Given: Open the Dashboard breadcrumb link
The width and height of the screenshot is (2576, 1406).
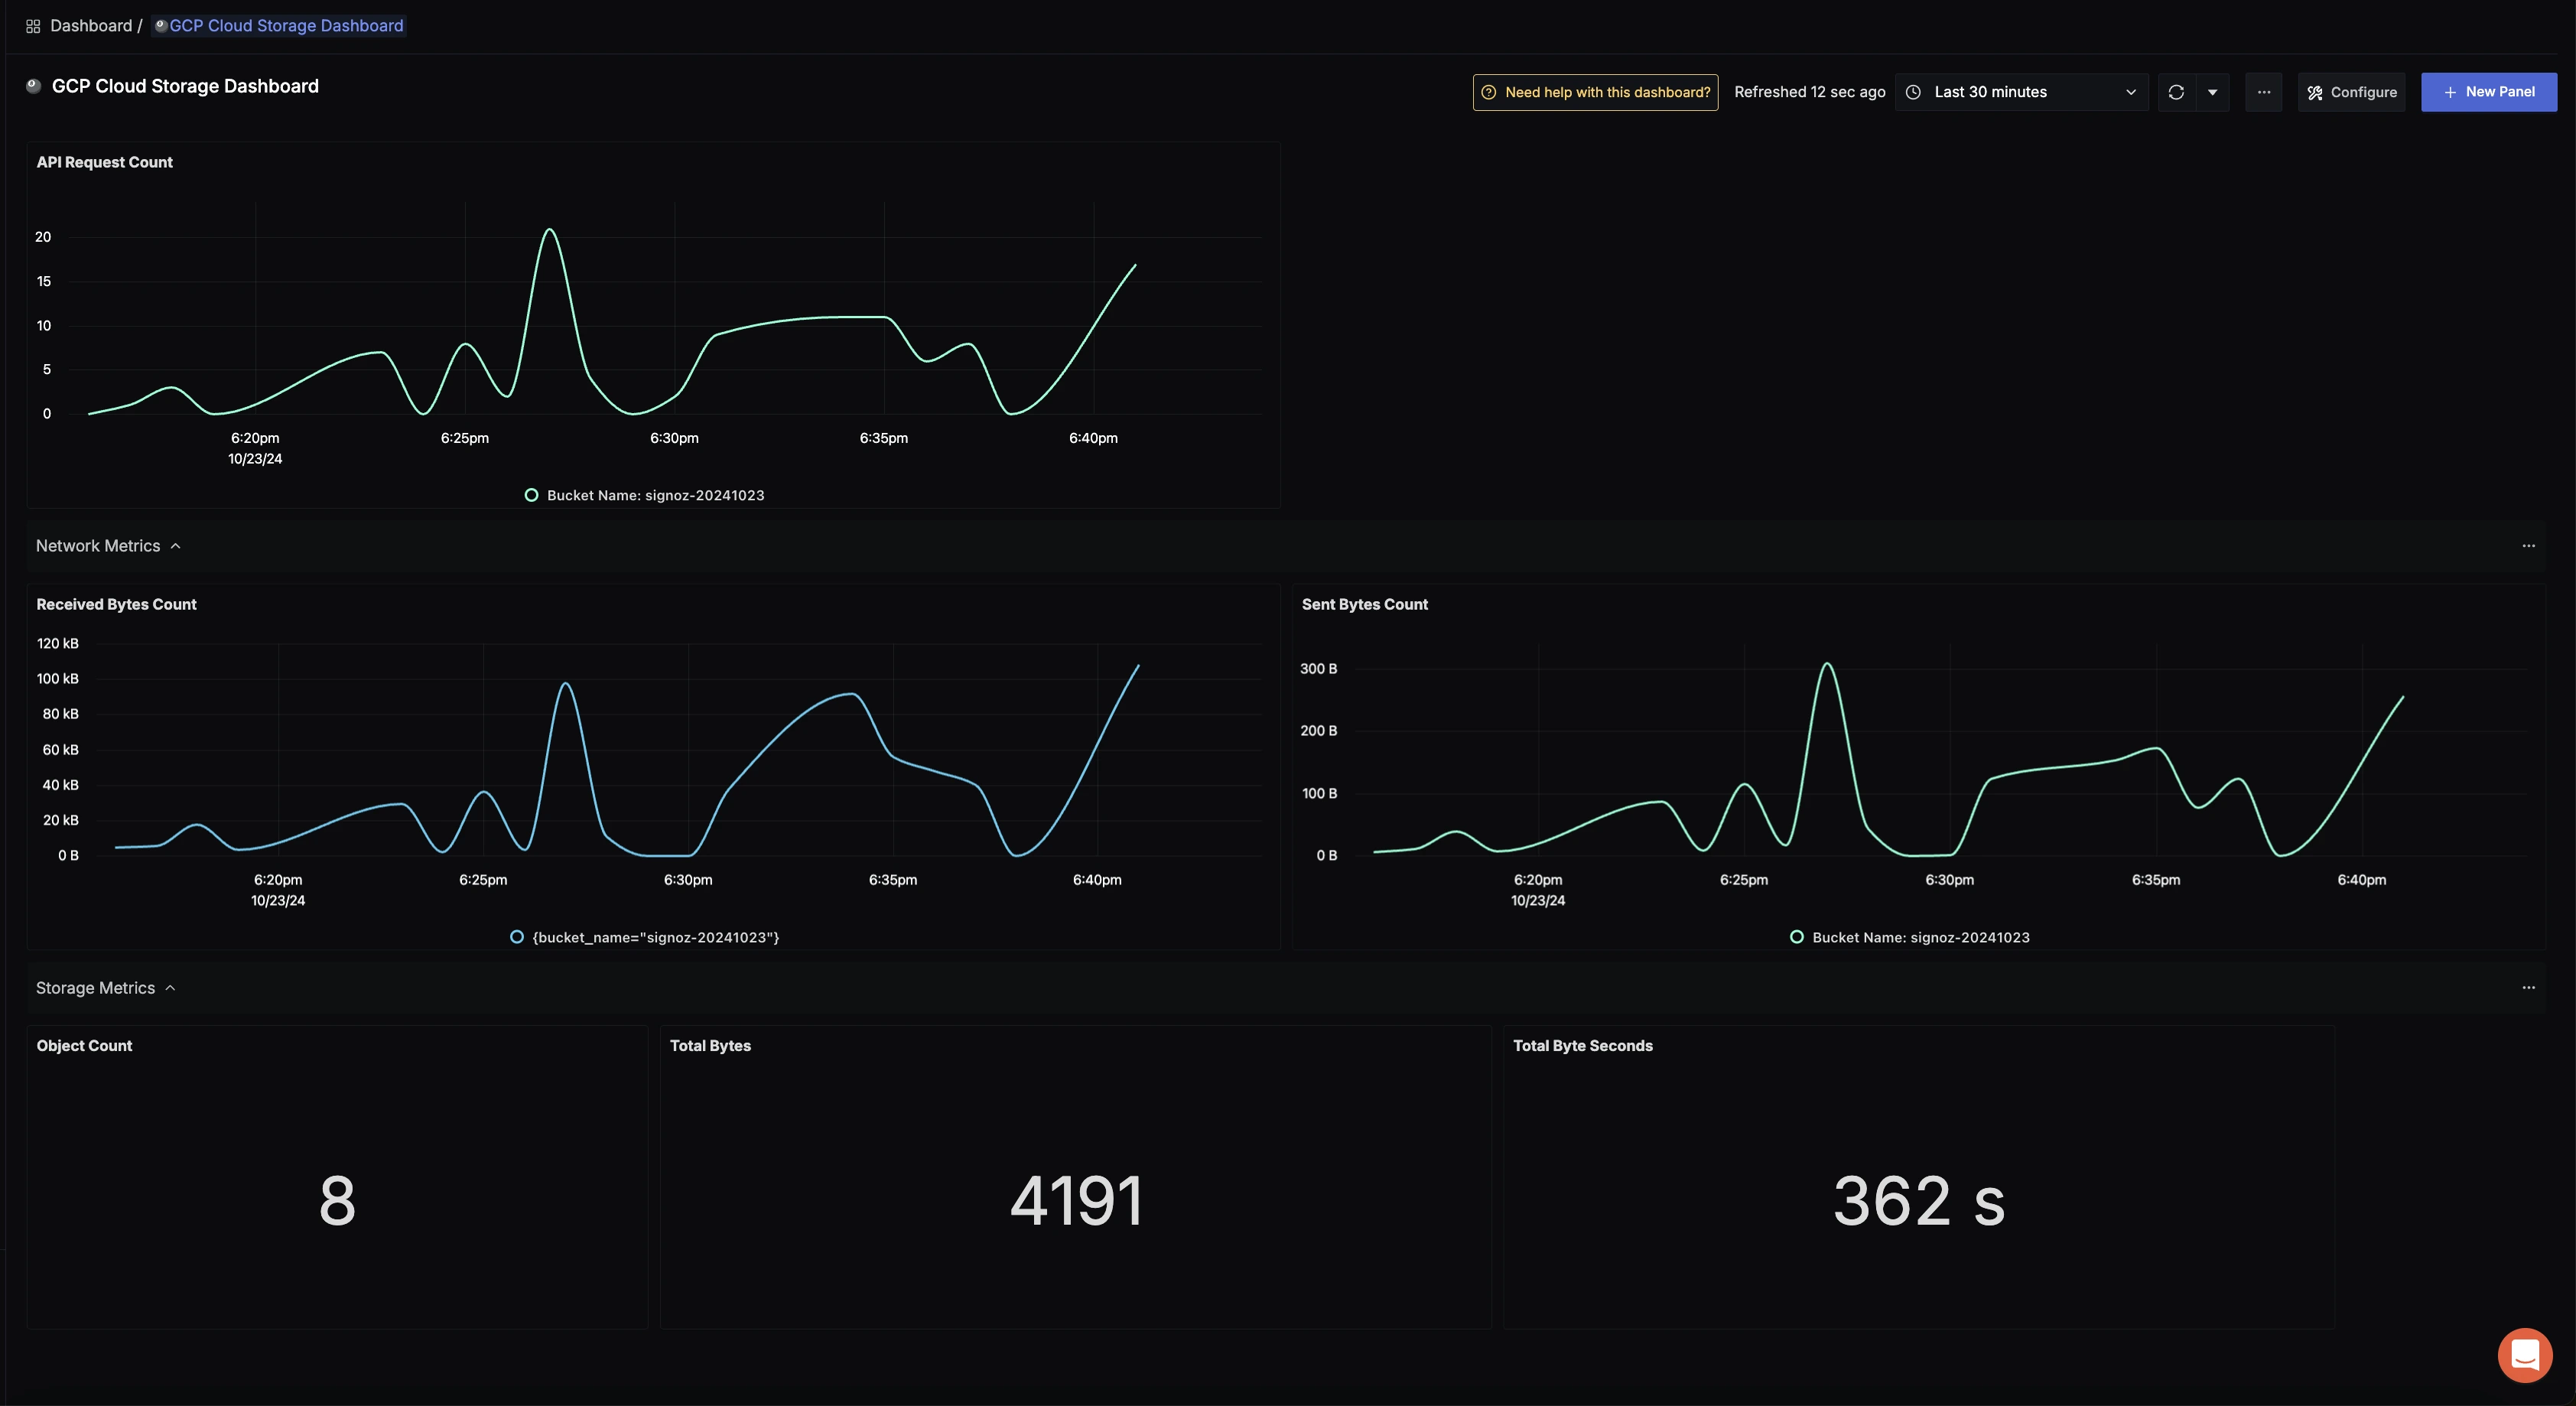Looking at the screenshot, I should coord(91,26).
